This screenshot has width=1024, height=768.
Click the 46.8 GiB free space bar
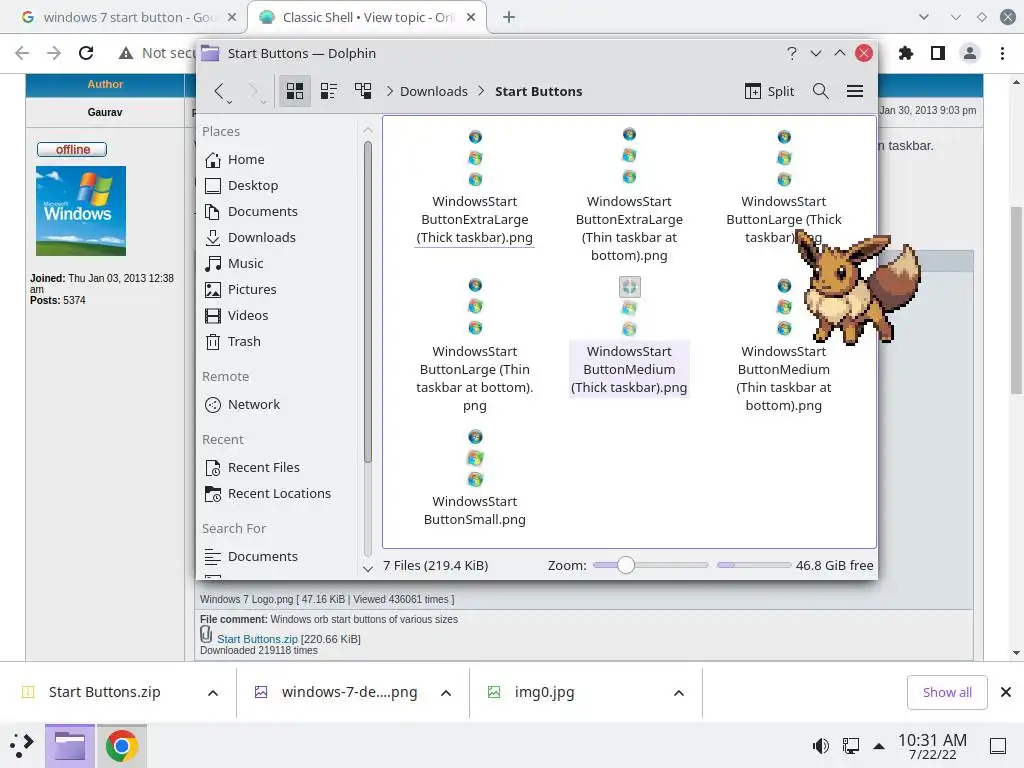click(754, 566)
